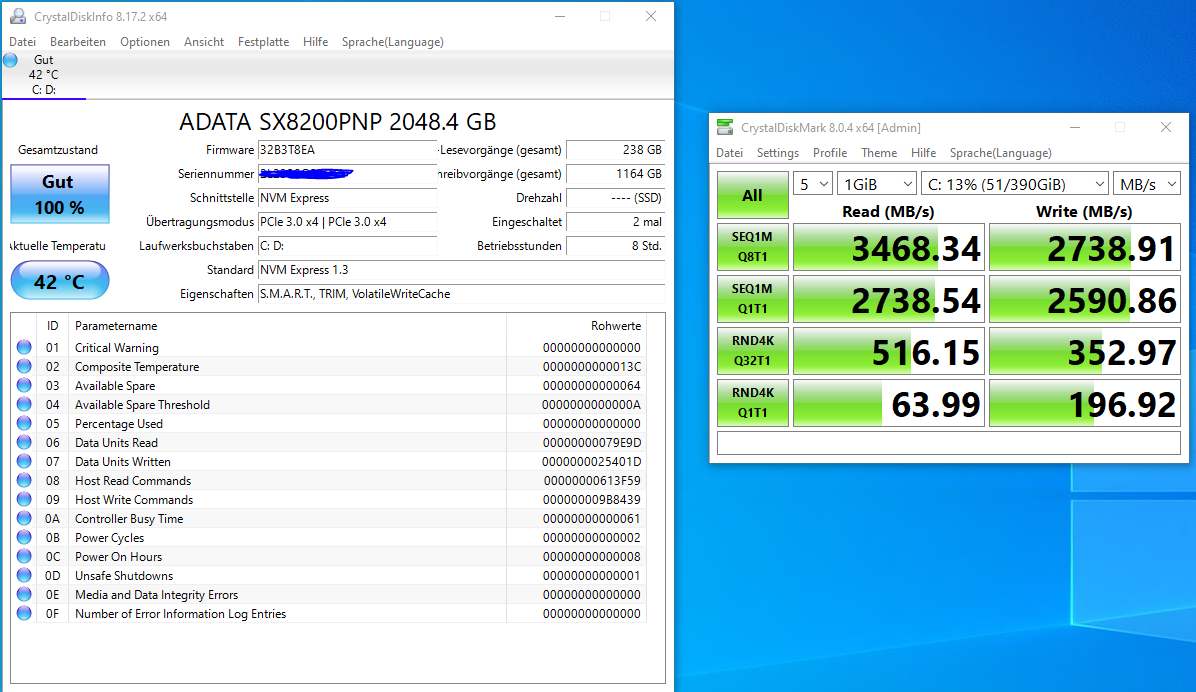Open Hilfe menu in CrystalDiskInfo
Viewport: 1196px width, 692px height.
click(315, 42)
